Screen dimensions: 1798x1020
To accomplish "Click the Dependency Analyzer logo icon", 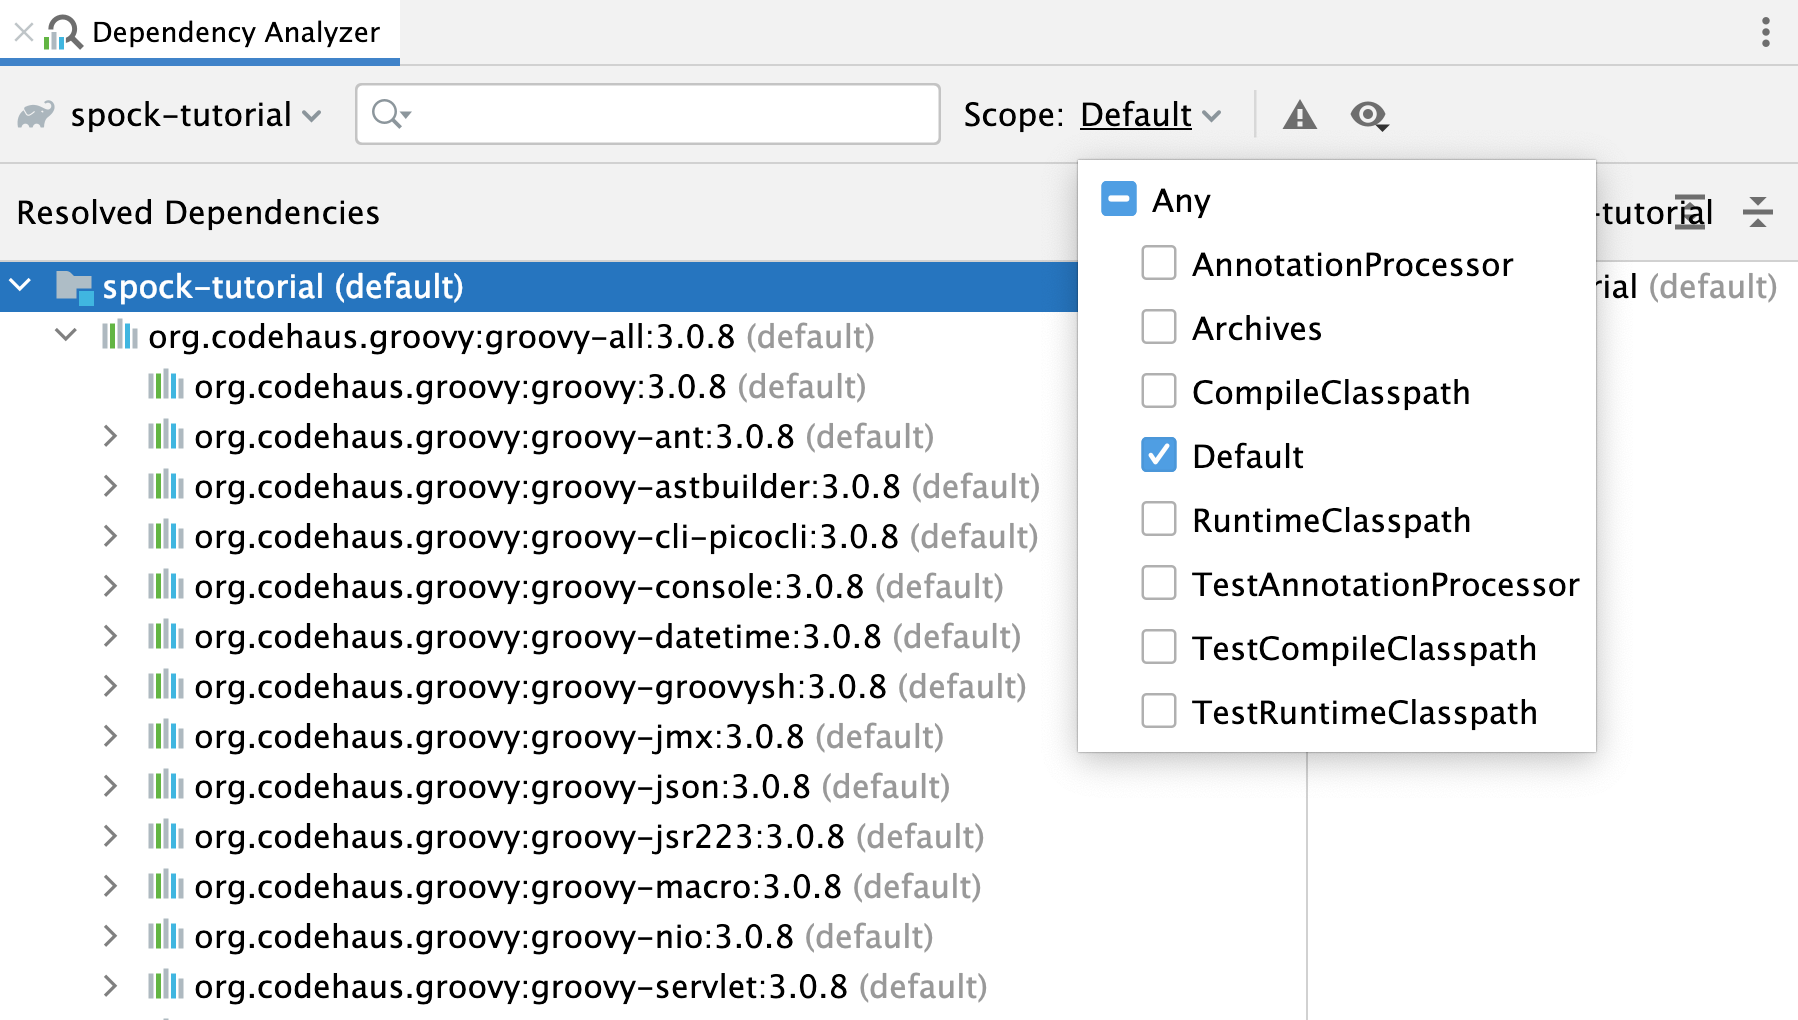I will [63, 32].
